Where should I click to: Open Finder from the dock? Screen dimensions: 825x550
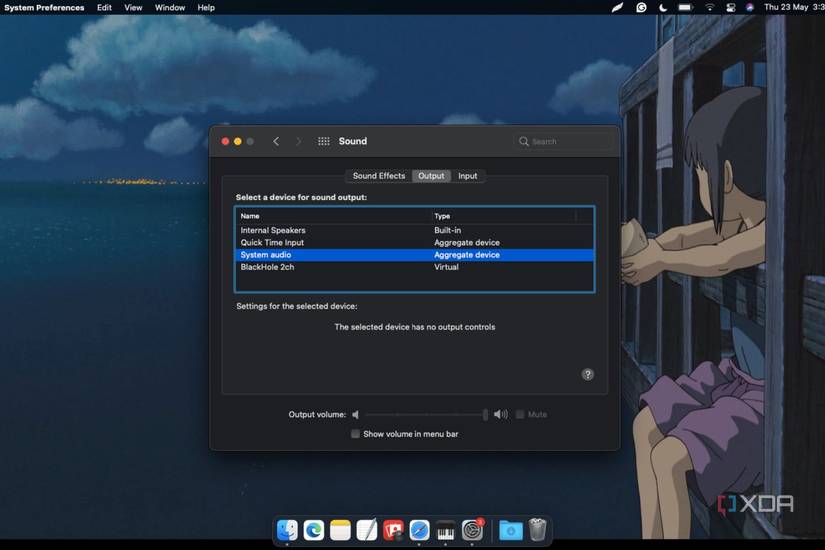click(x=287, y=530)
